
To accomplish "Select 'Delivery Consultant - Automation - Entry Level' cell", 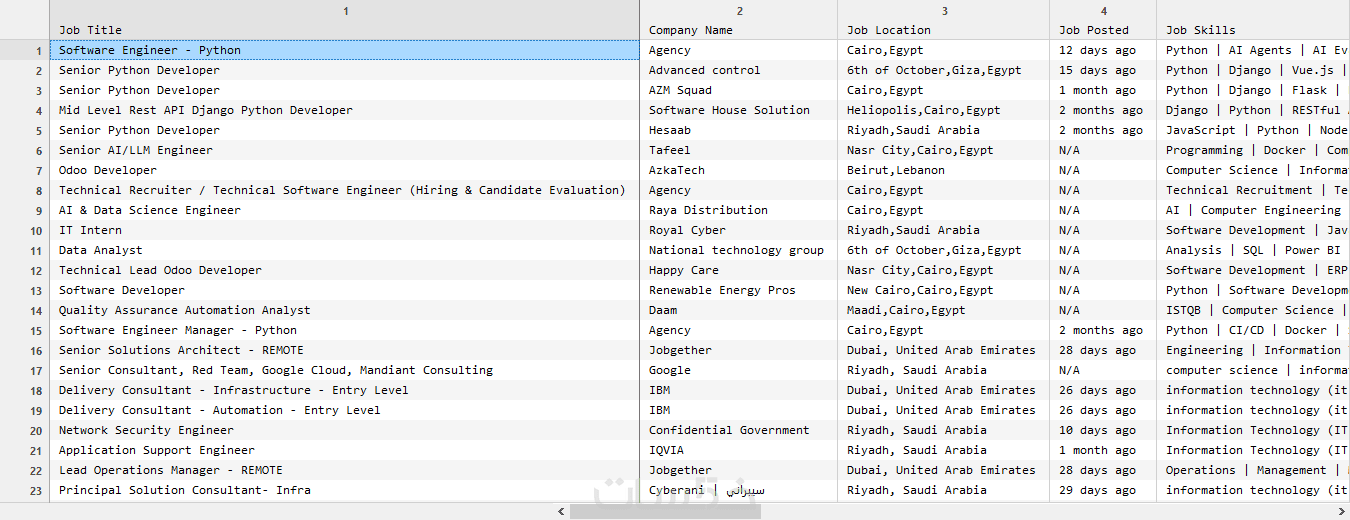I will (345, 410).
